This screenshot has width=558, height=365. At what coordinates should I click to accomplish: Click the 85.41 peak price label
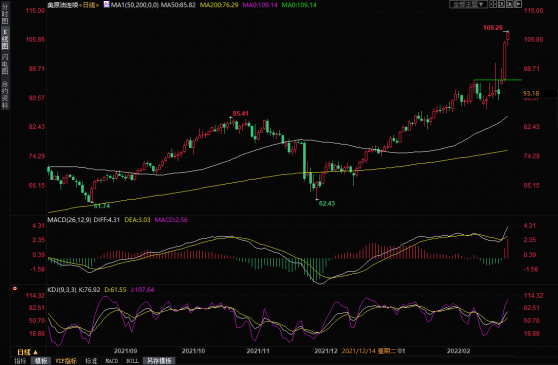(241, 113)
